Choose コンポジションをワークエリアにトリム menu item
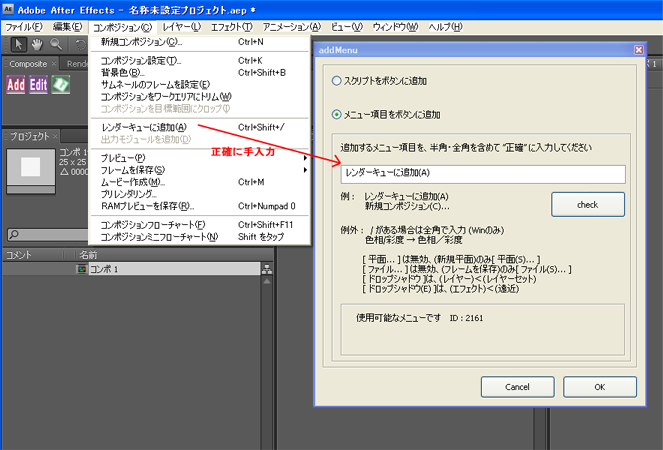The image size is (663, 450). [x=200, y=97]
